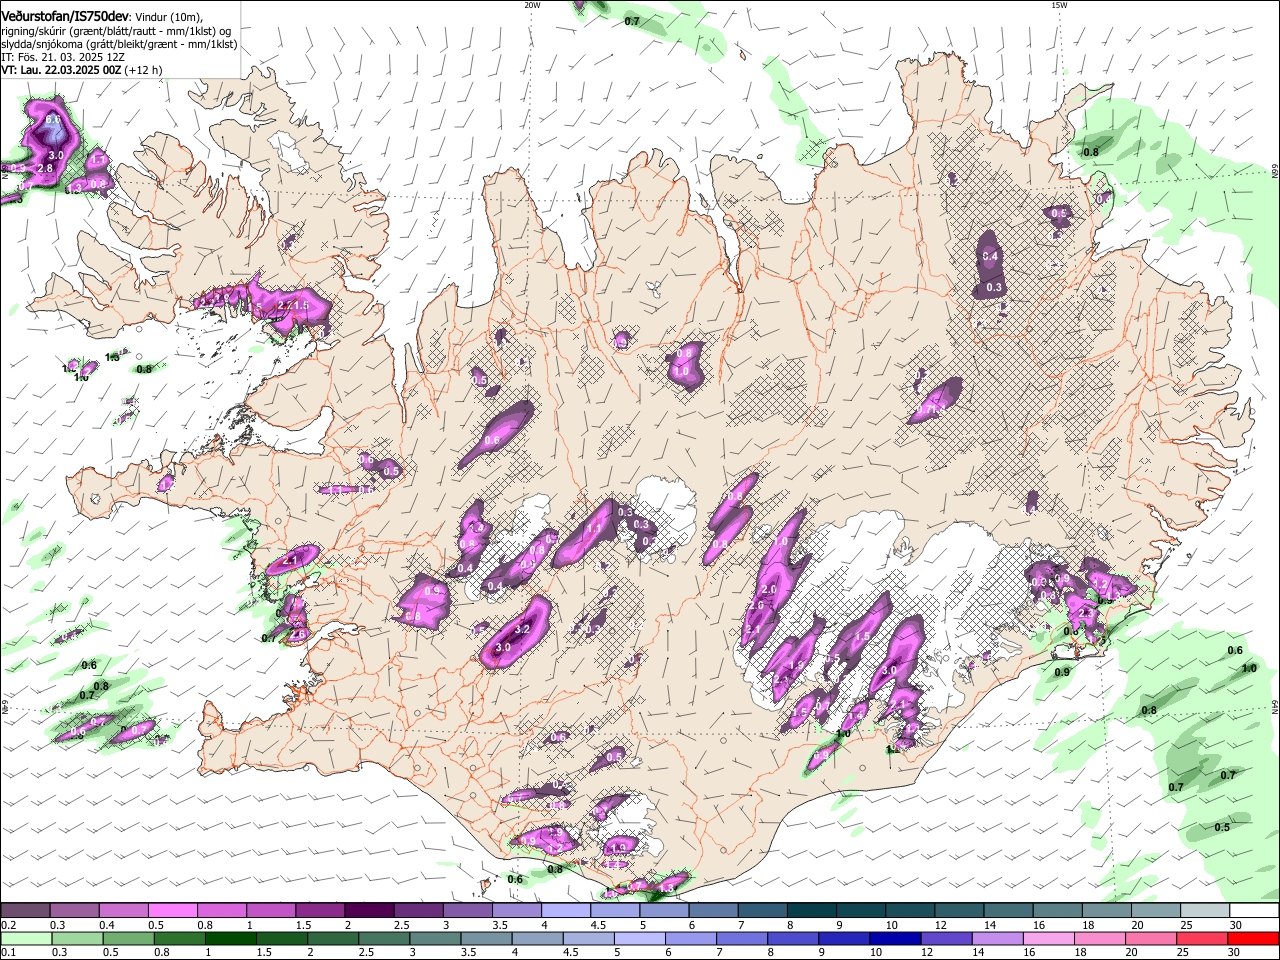The width and height of the screenshot is (1280, 960).
Task: Pick the pale gray upper legend swatch at 25
Action: click(1205, 911)
